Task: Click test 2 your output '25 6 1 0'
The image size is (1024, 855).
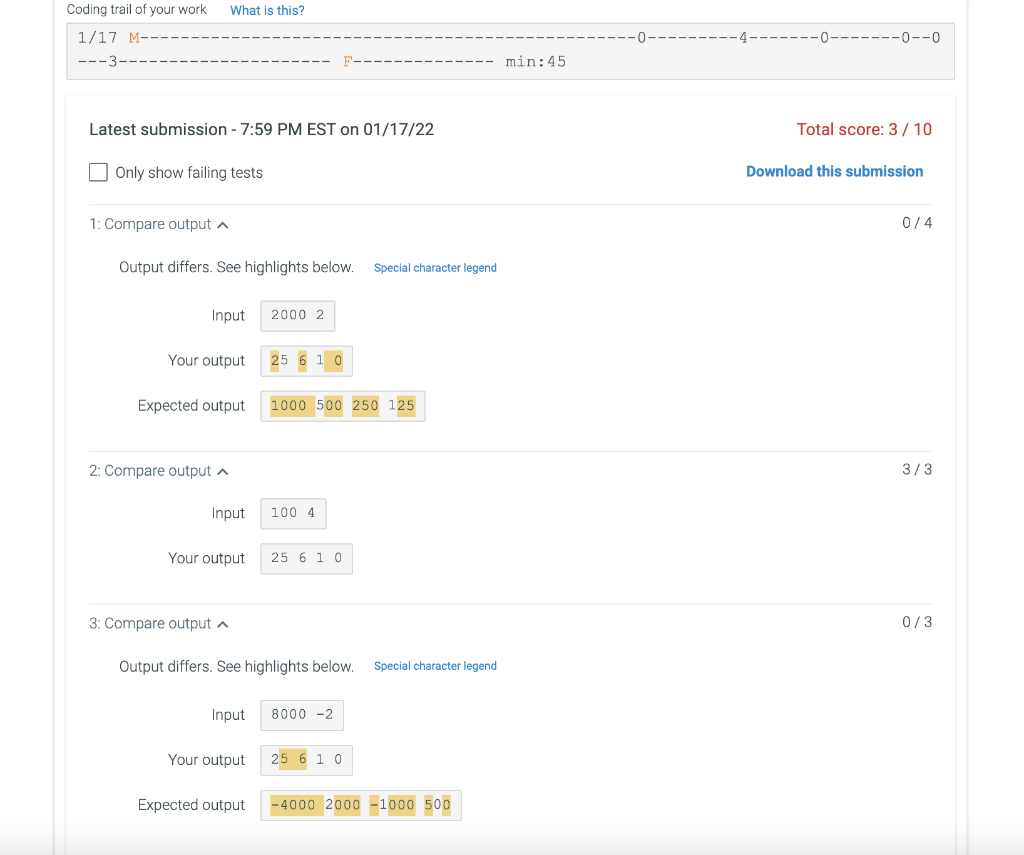Action: (306, 558)
